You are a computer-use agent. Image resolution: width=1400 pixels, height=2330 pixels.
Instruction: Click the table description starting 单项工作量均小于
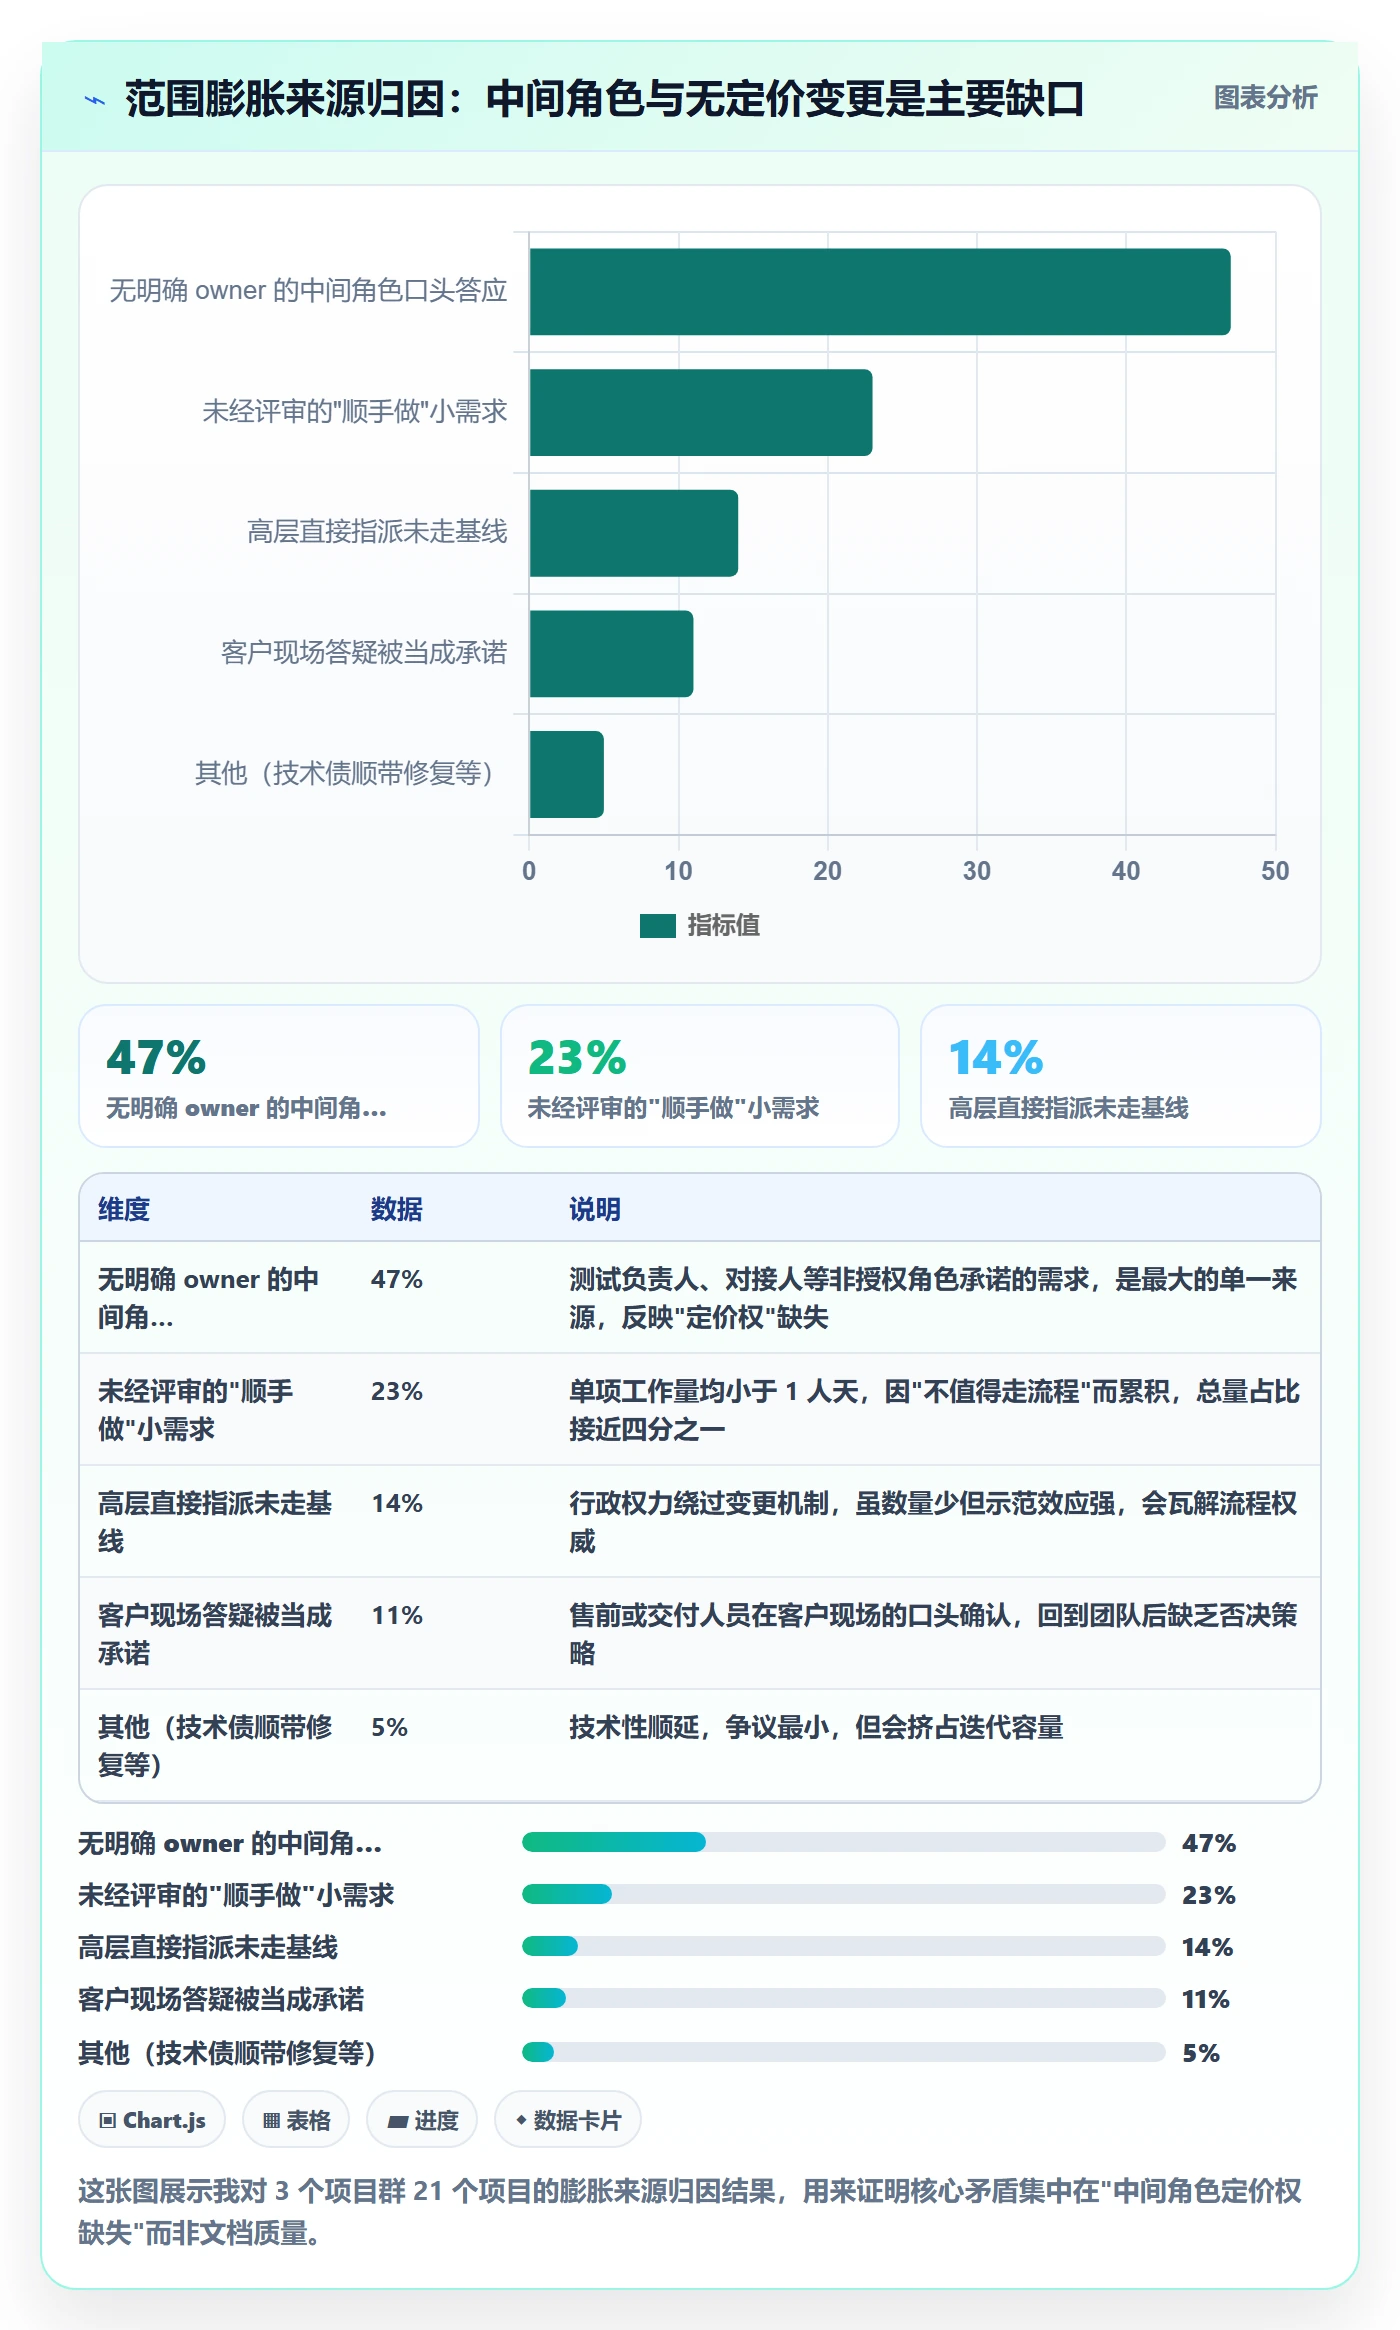pos(934,1410)
